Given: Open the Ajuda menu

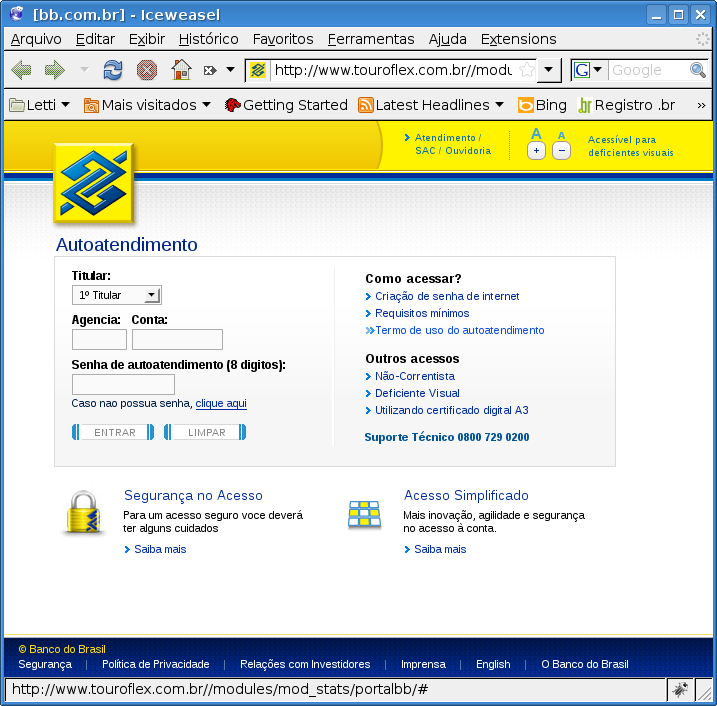Looking at the screenshot, I should [x=448, y=39].
